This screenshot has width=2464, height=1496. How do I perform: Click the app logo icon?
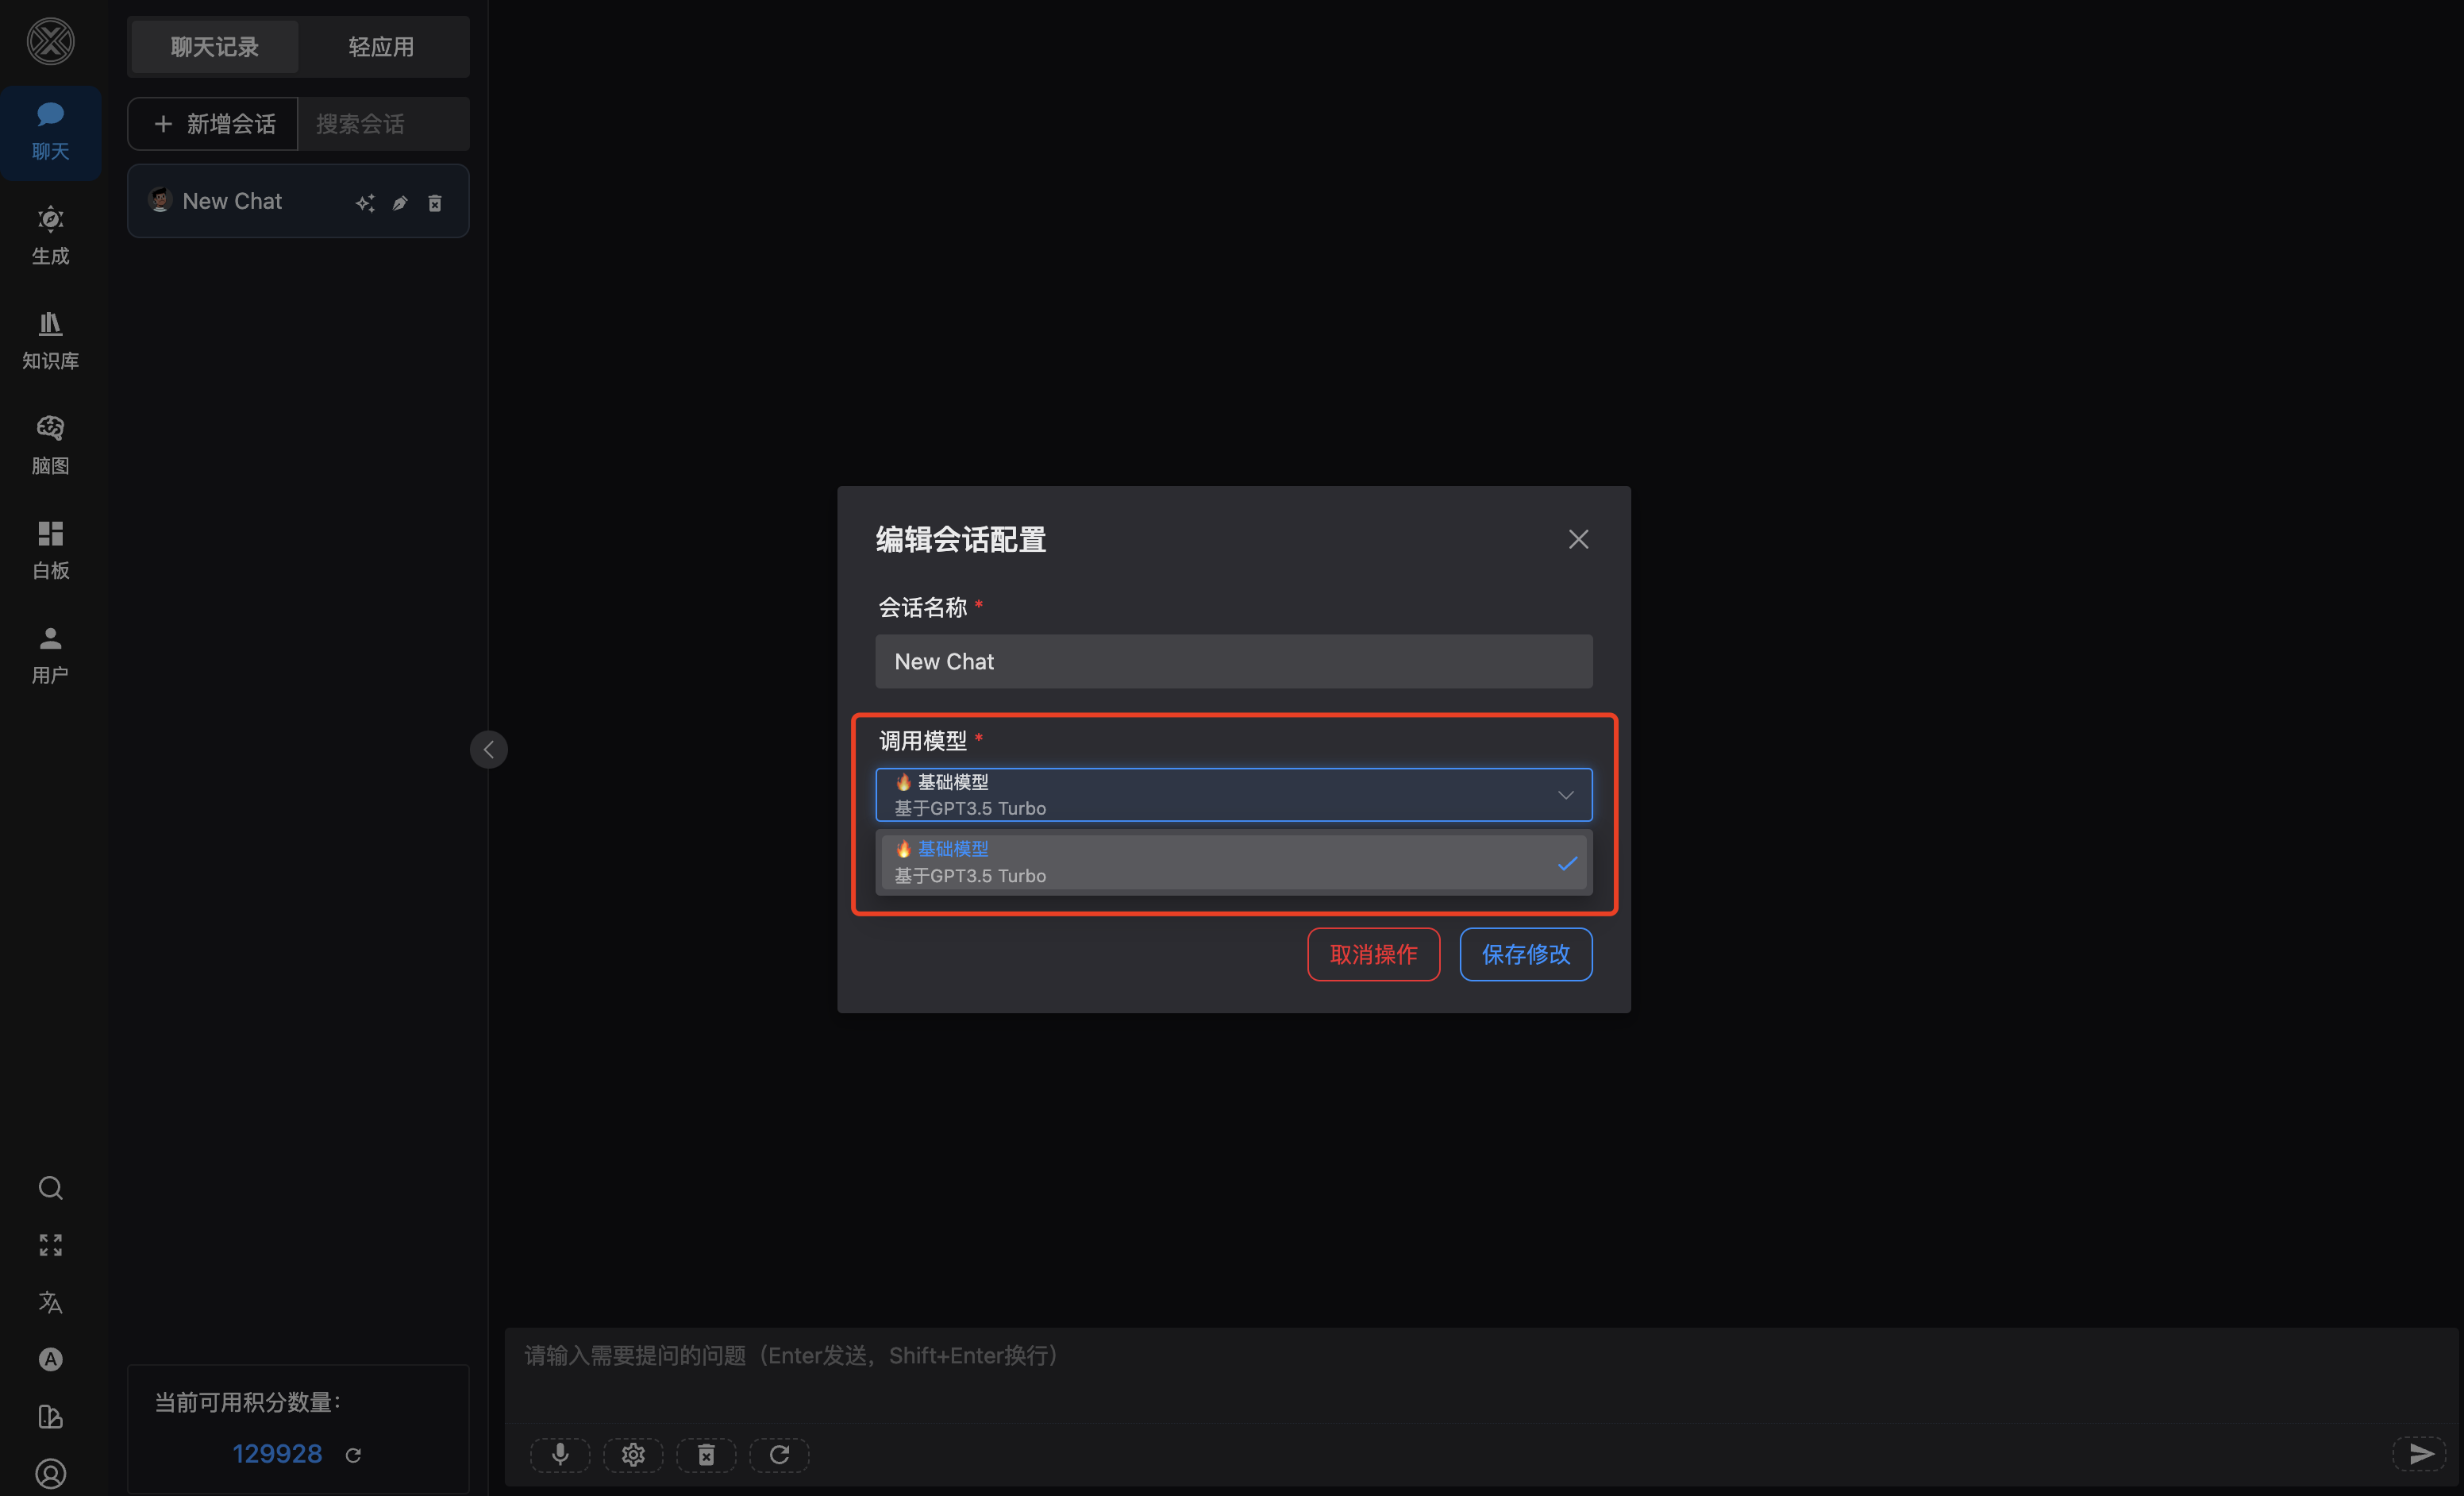(50, 41)
